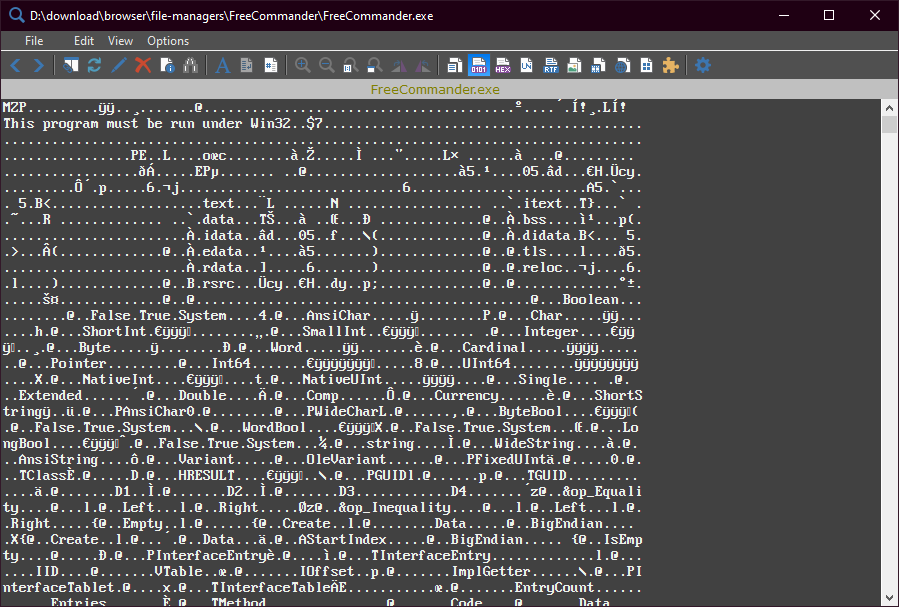Toggle word wrap in the toolbar
Image resolution: width=899 pixels, height=607 pixels.
pos(246,65)
